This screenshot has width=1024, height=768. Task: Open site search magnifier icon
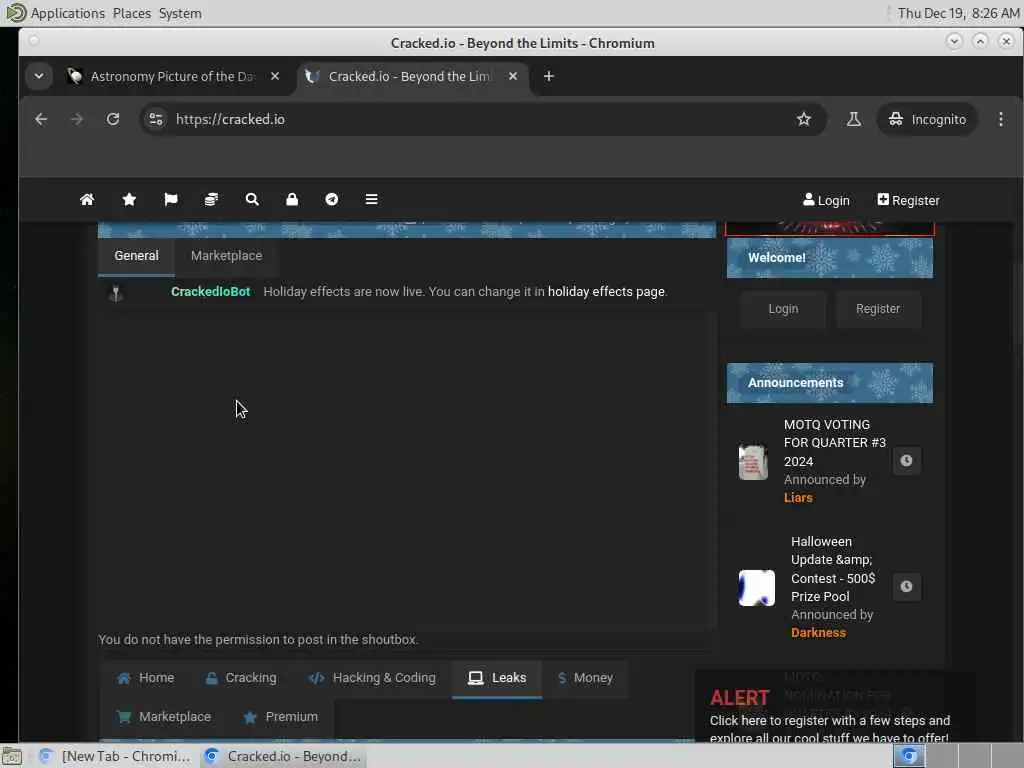pyautogui.click(x=252, y=199)
